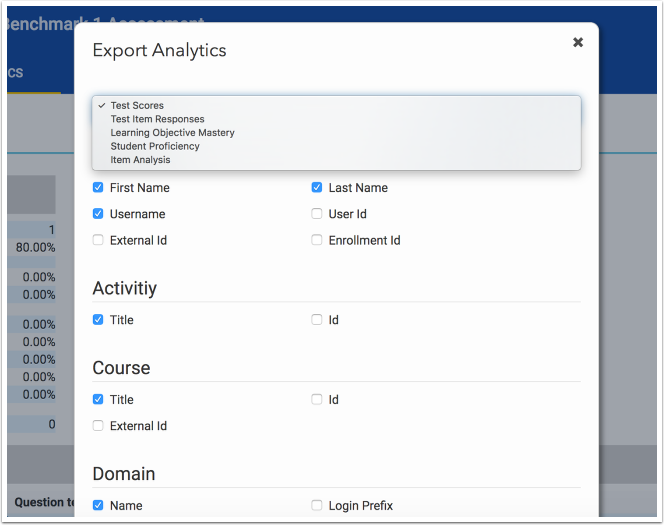Choose Test Item Responses option
The image size is (664, 525).
[157, 119]
